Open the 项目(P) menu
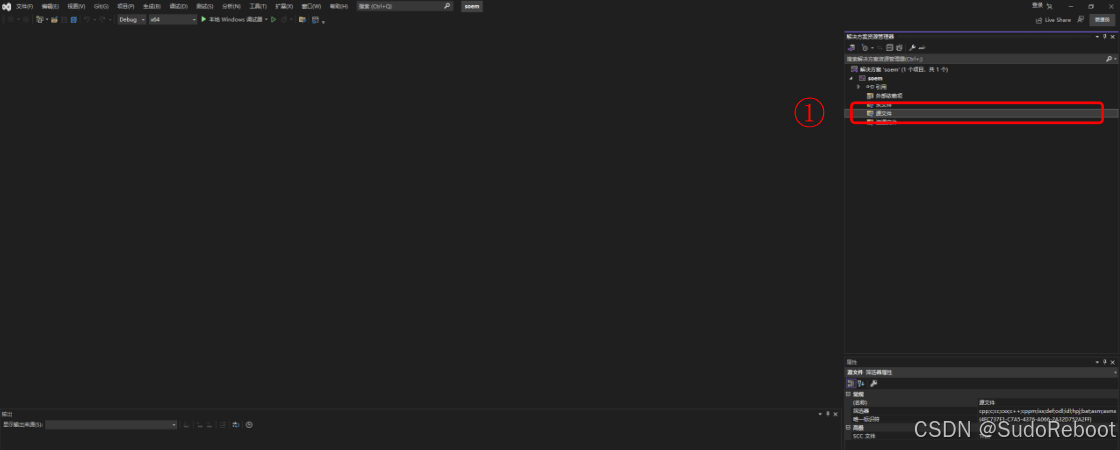 tap(126, 6)
